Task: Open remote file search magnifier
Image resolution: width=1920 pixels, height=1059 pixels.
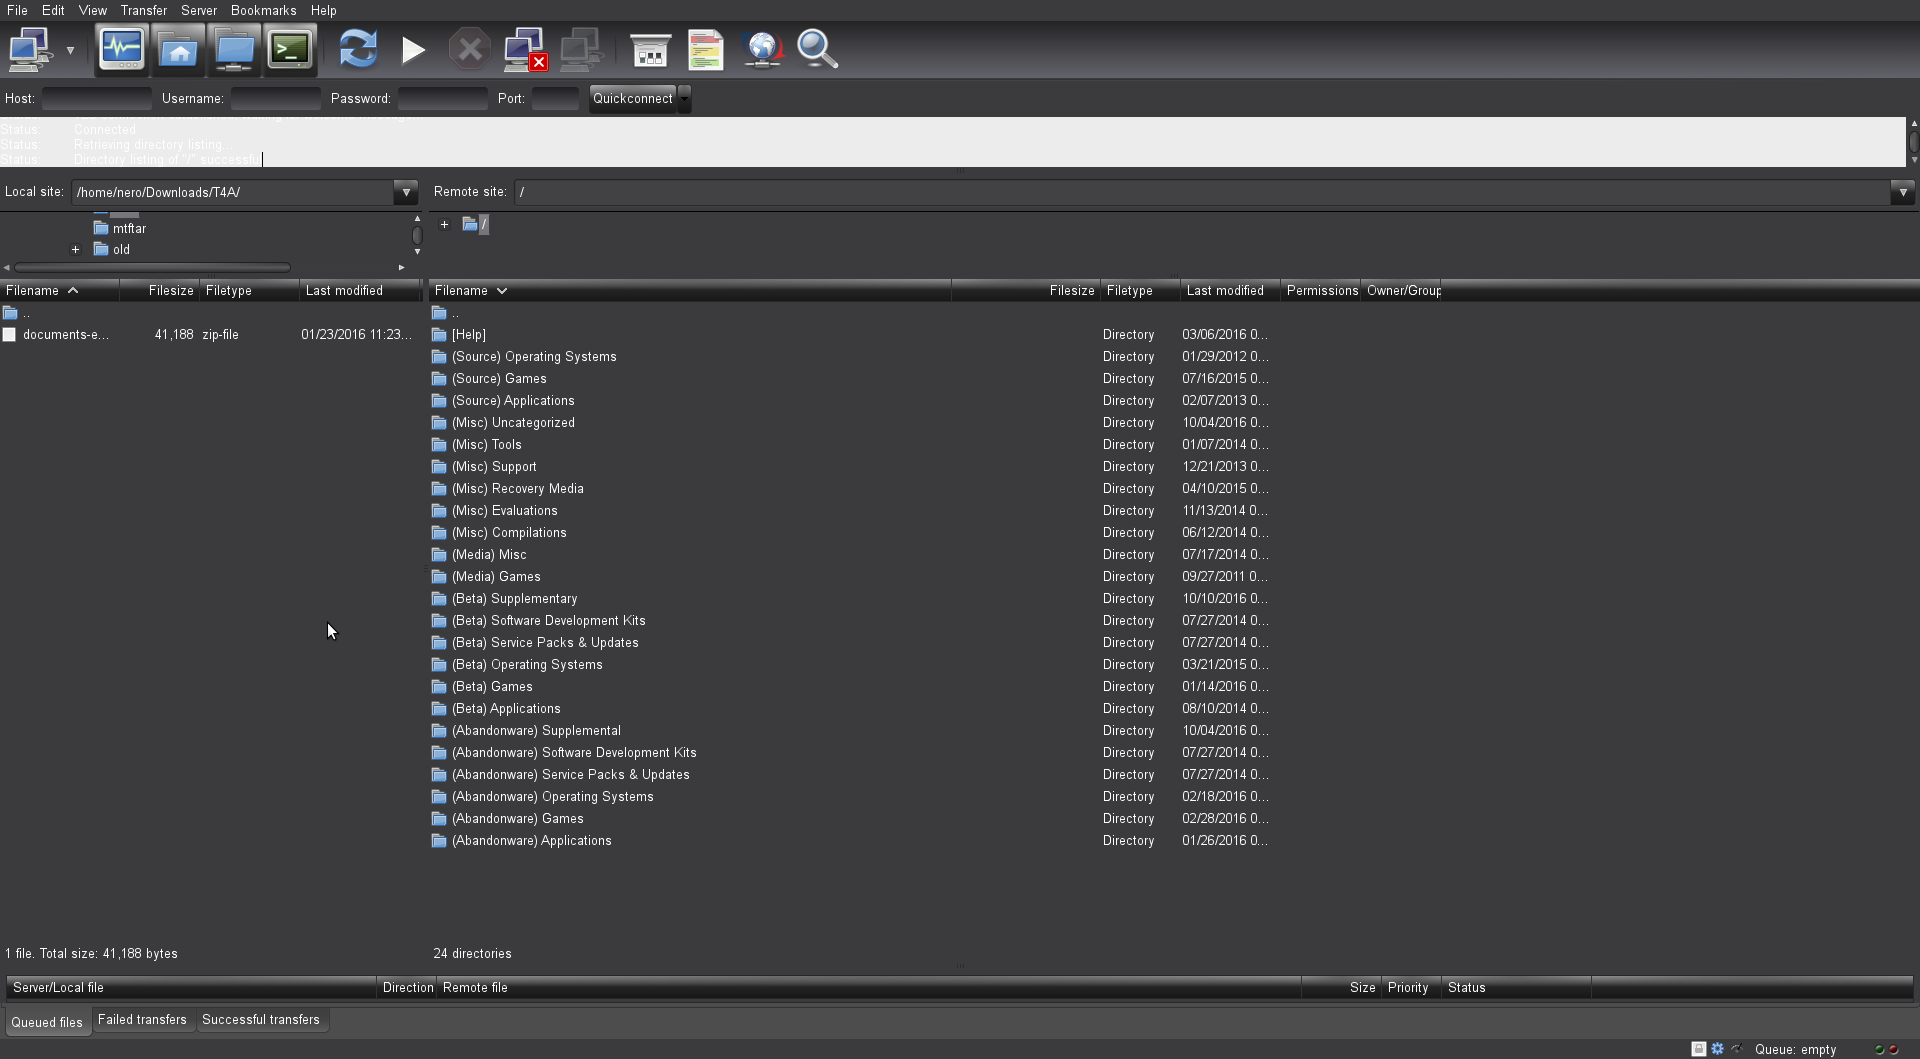Action: tap(817, 49)
